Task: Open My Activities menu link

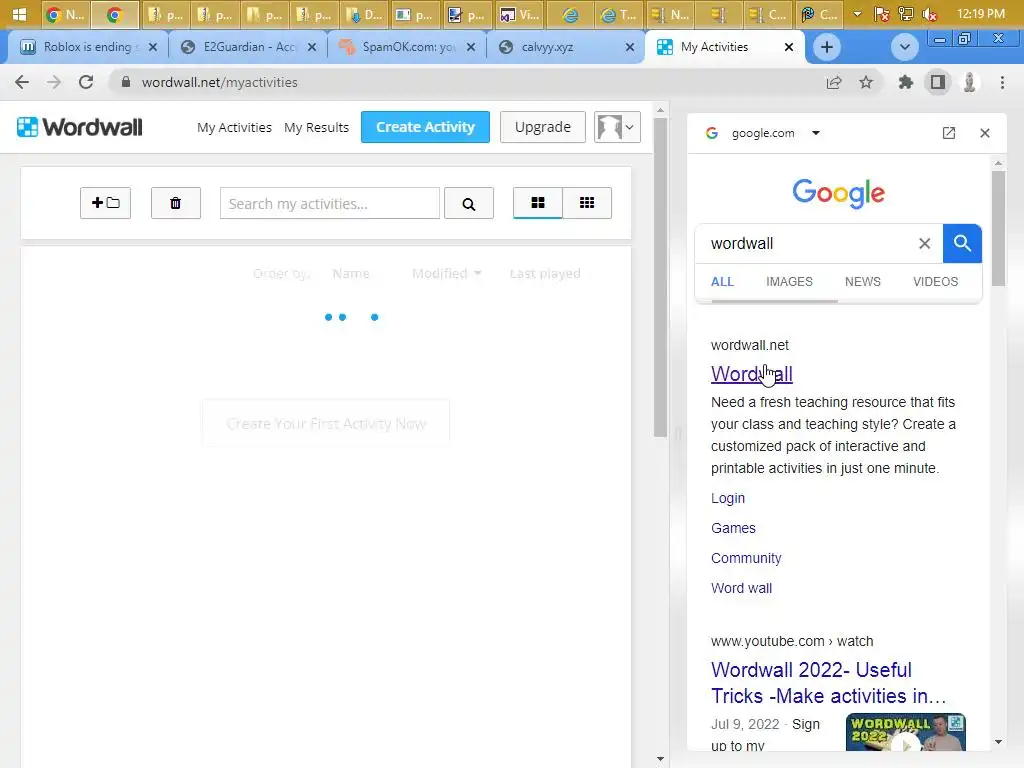Action: [x=234, y=127]
